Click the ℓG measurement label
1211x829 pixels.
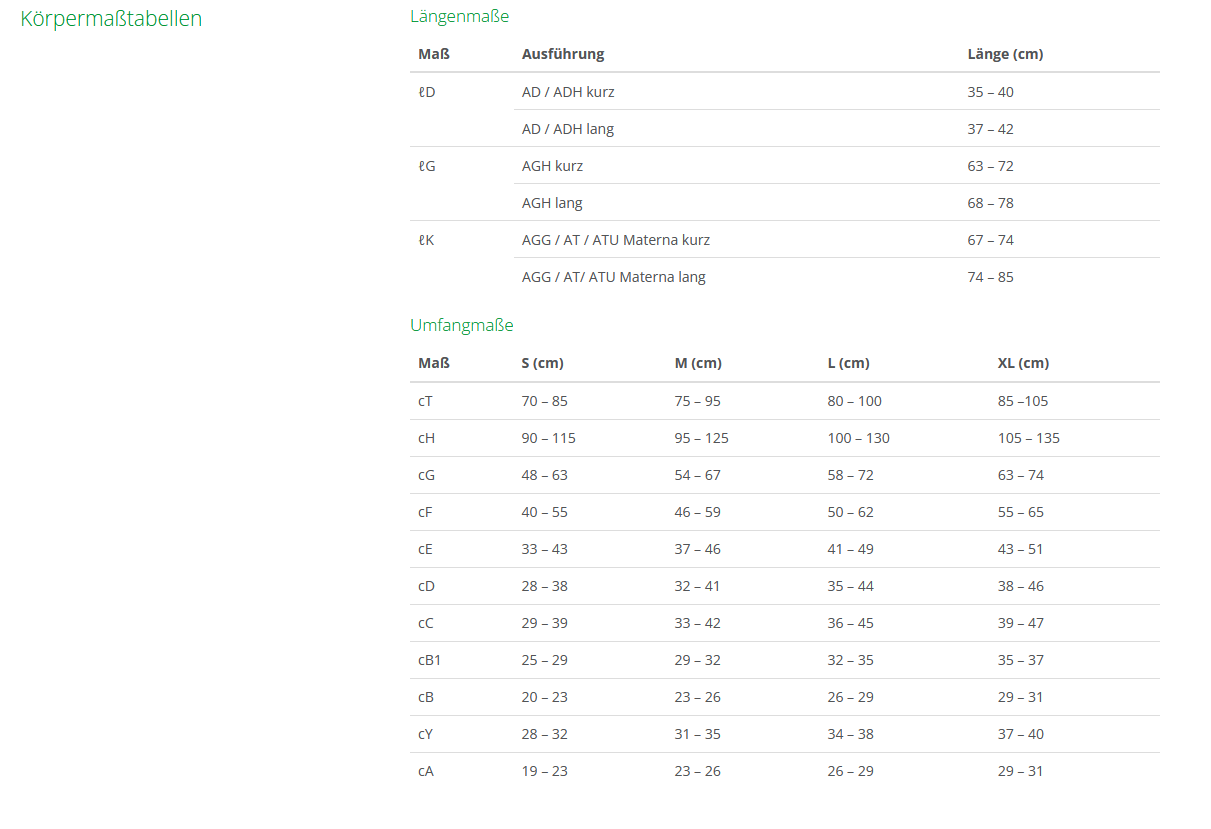coord(427,166)
